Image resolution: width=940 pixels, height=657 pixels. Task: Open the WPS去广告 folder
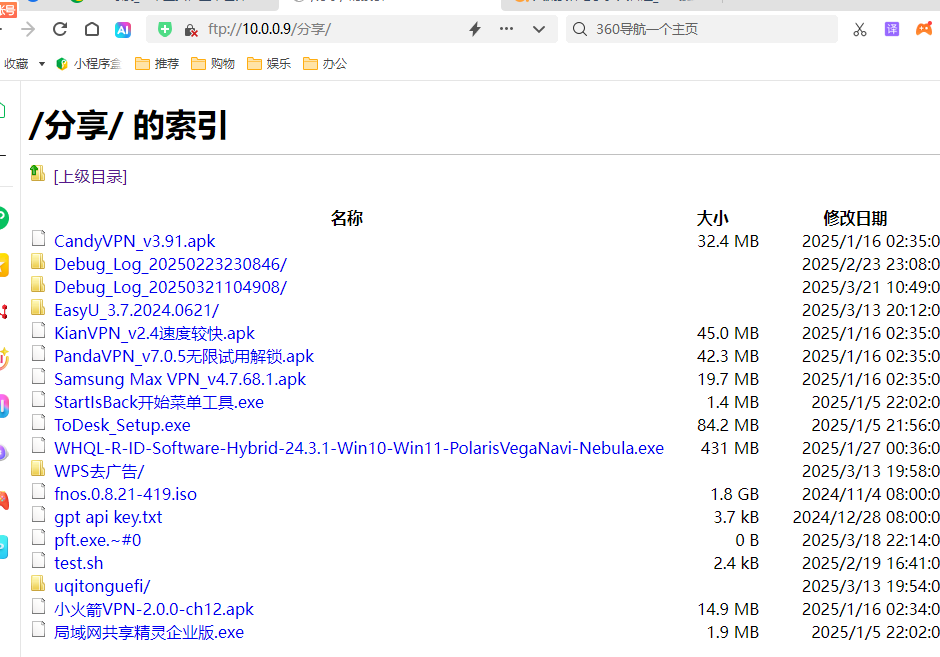coord(99,471)
